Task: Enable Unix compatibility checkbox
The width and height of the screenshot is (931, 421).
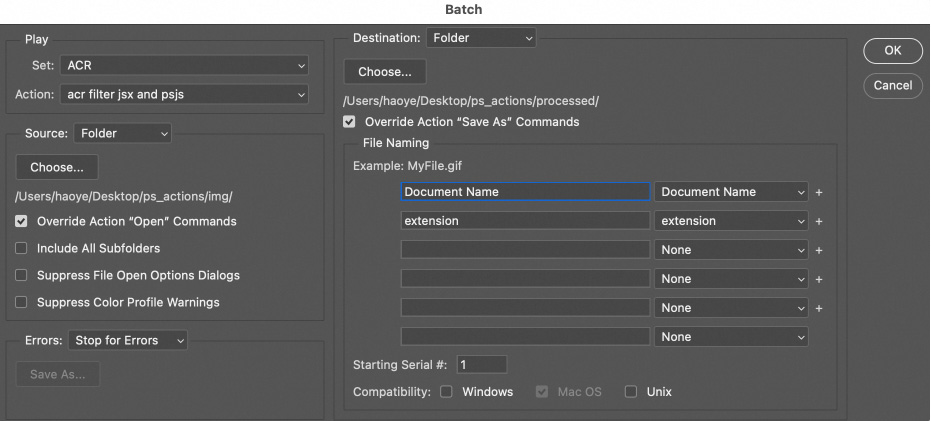Action: click(x=631, y=392)
